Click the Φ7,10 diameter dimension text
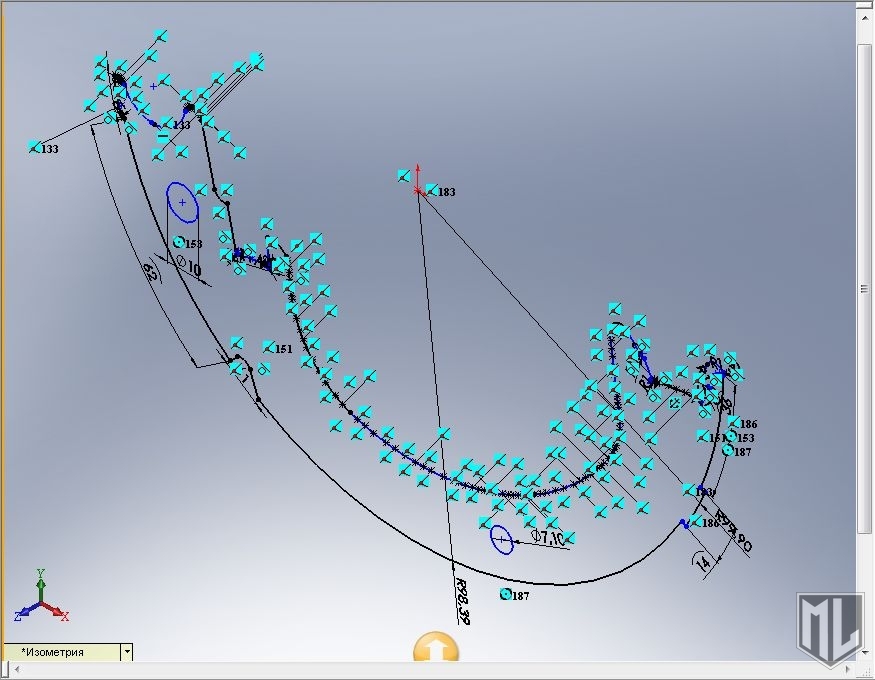This screenshot has height=680, width=875. pyautogui.click(x=548, y=537)
